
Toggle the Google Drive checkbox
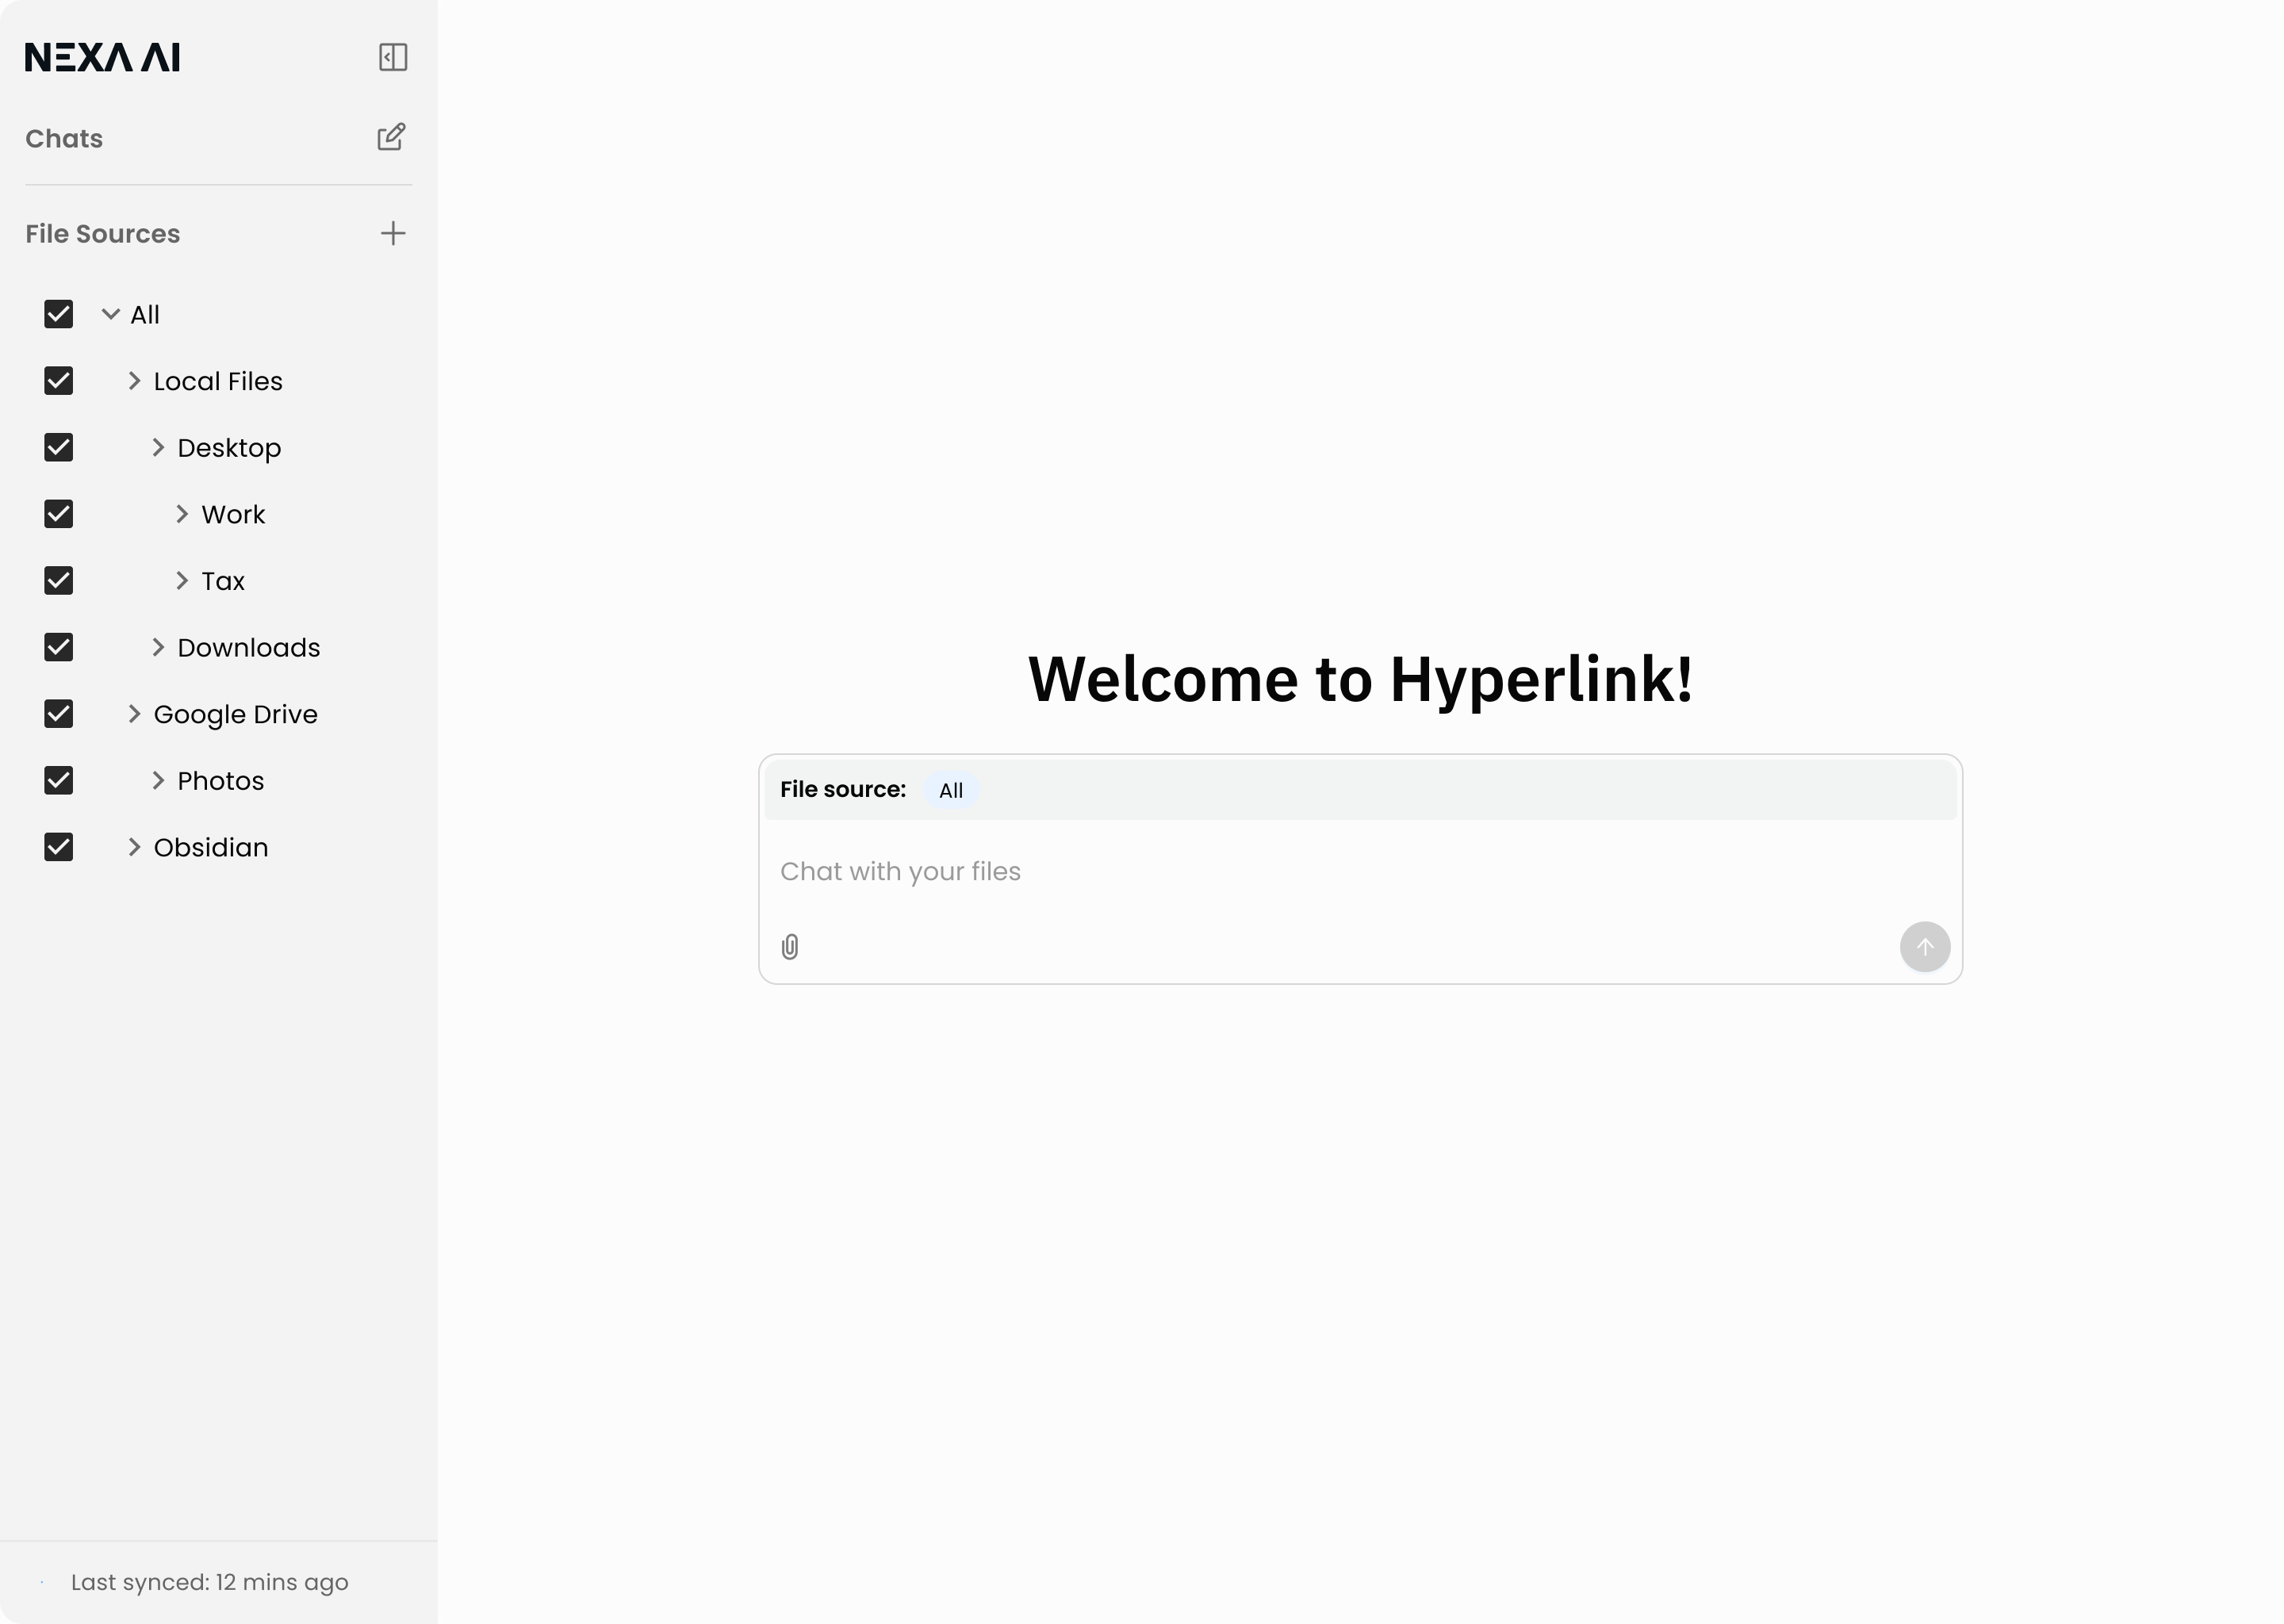pos(59,714)
